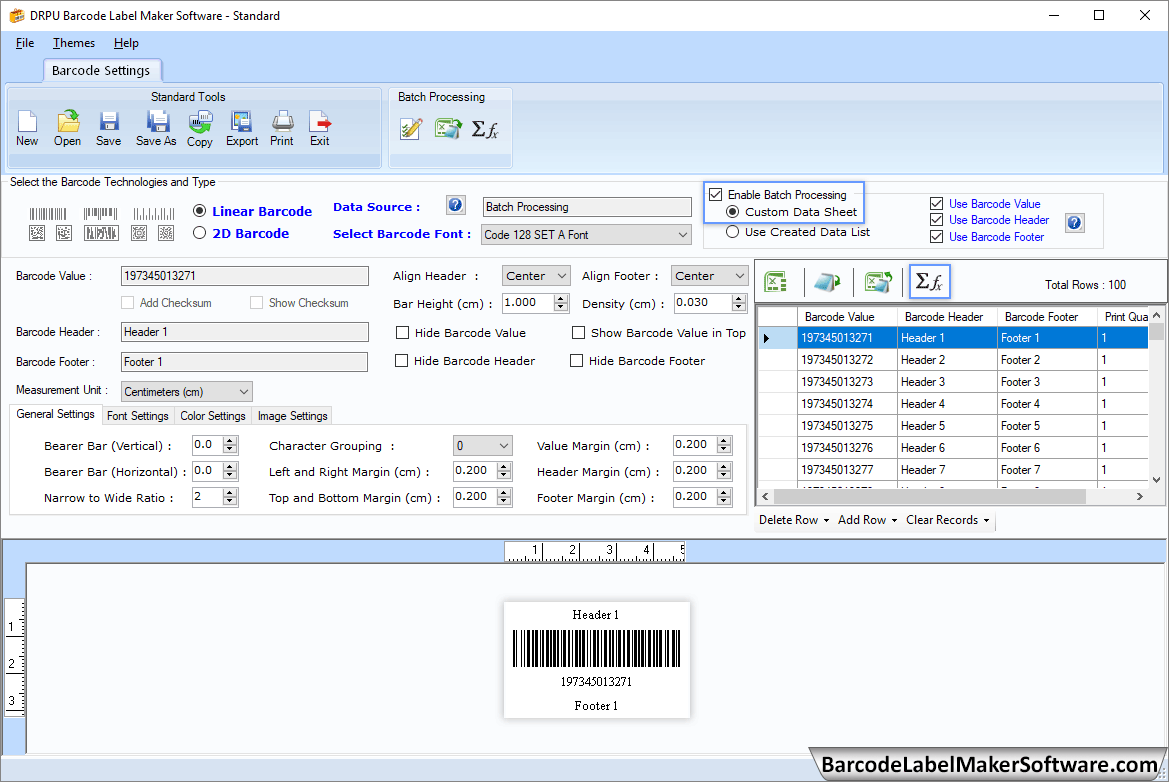Check Hide Barcode Footer
The height and width of the screenshot is (782, 1169).
tap(576, 361)
